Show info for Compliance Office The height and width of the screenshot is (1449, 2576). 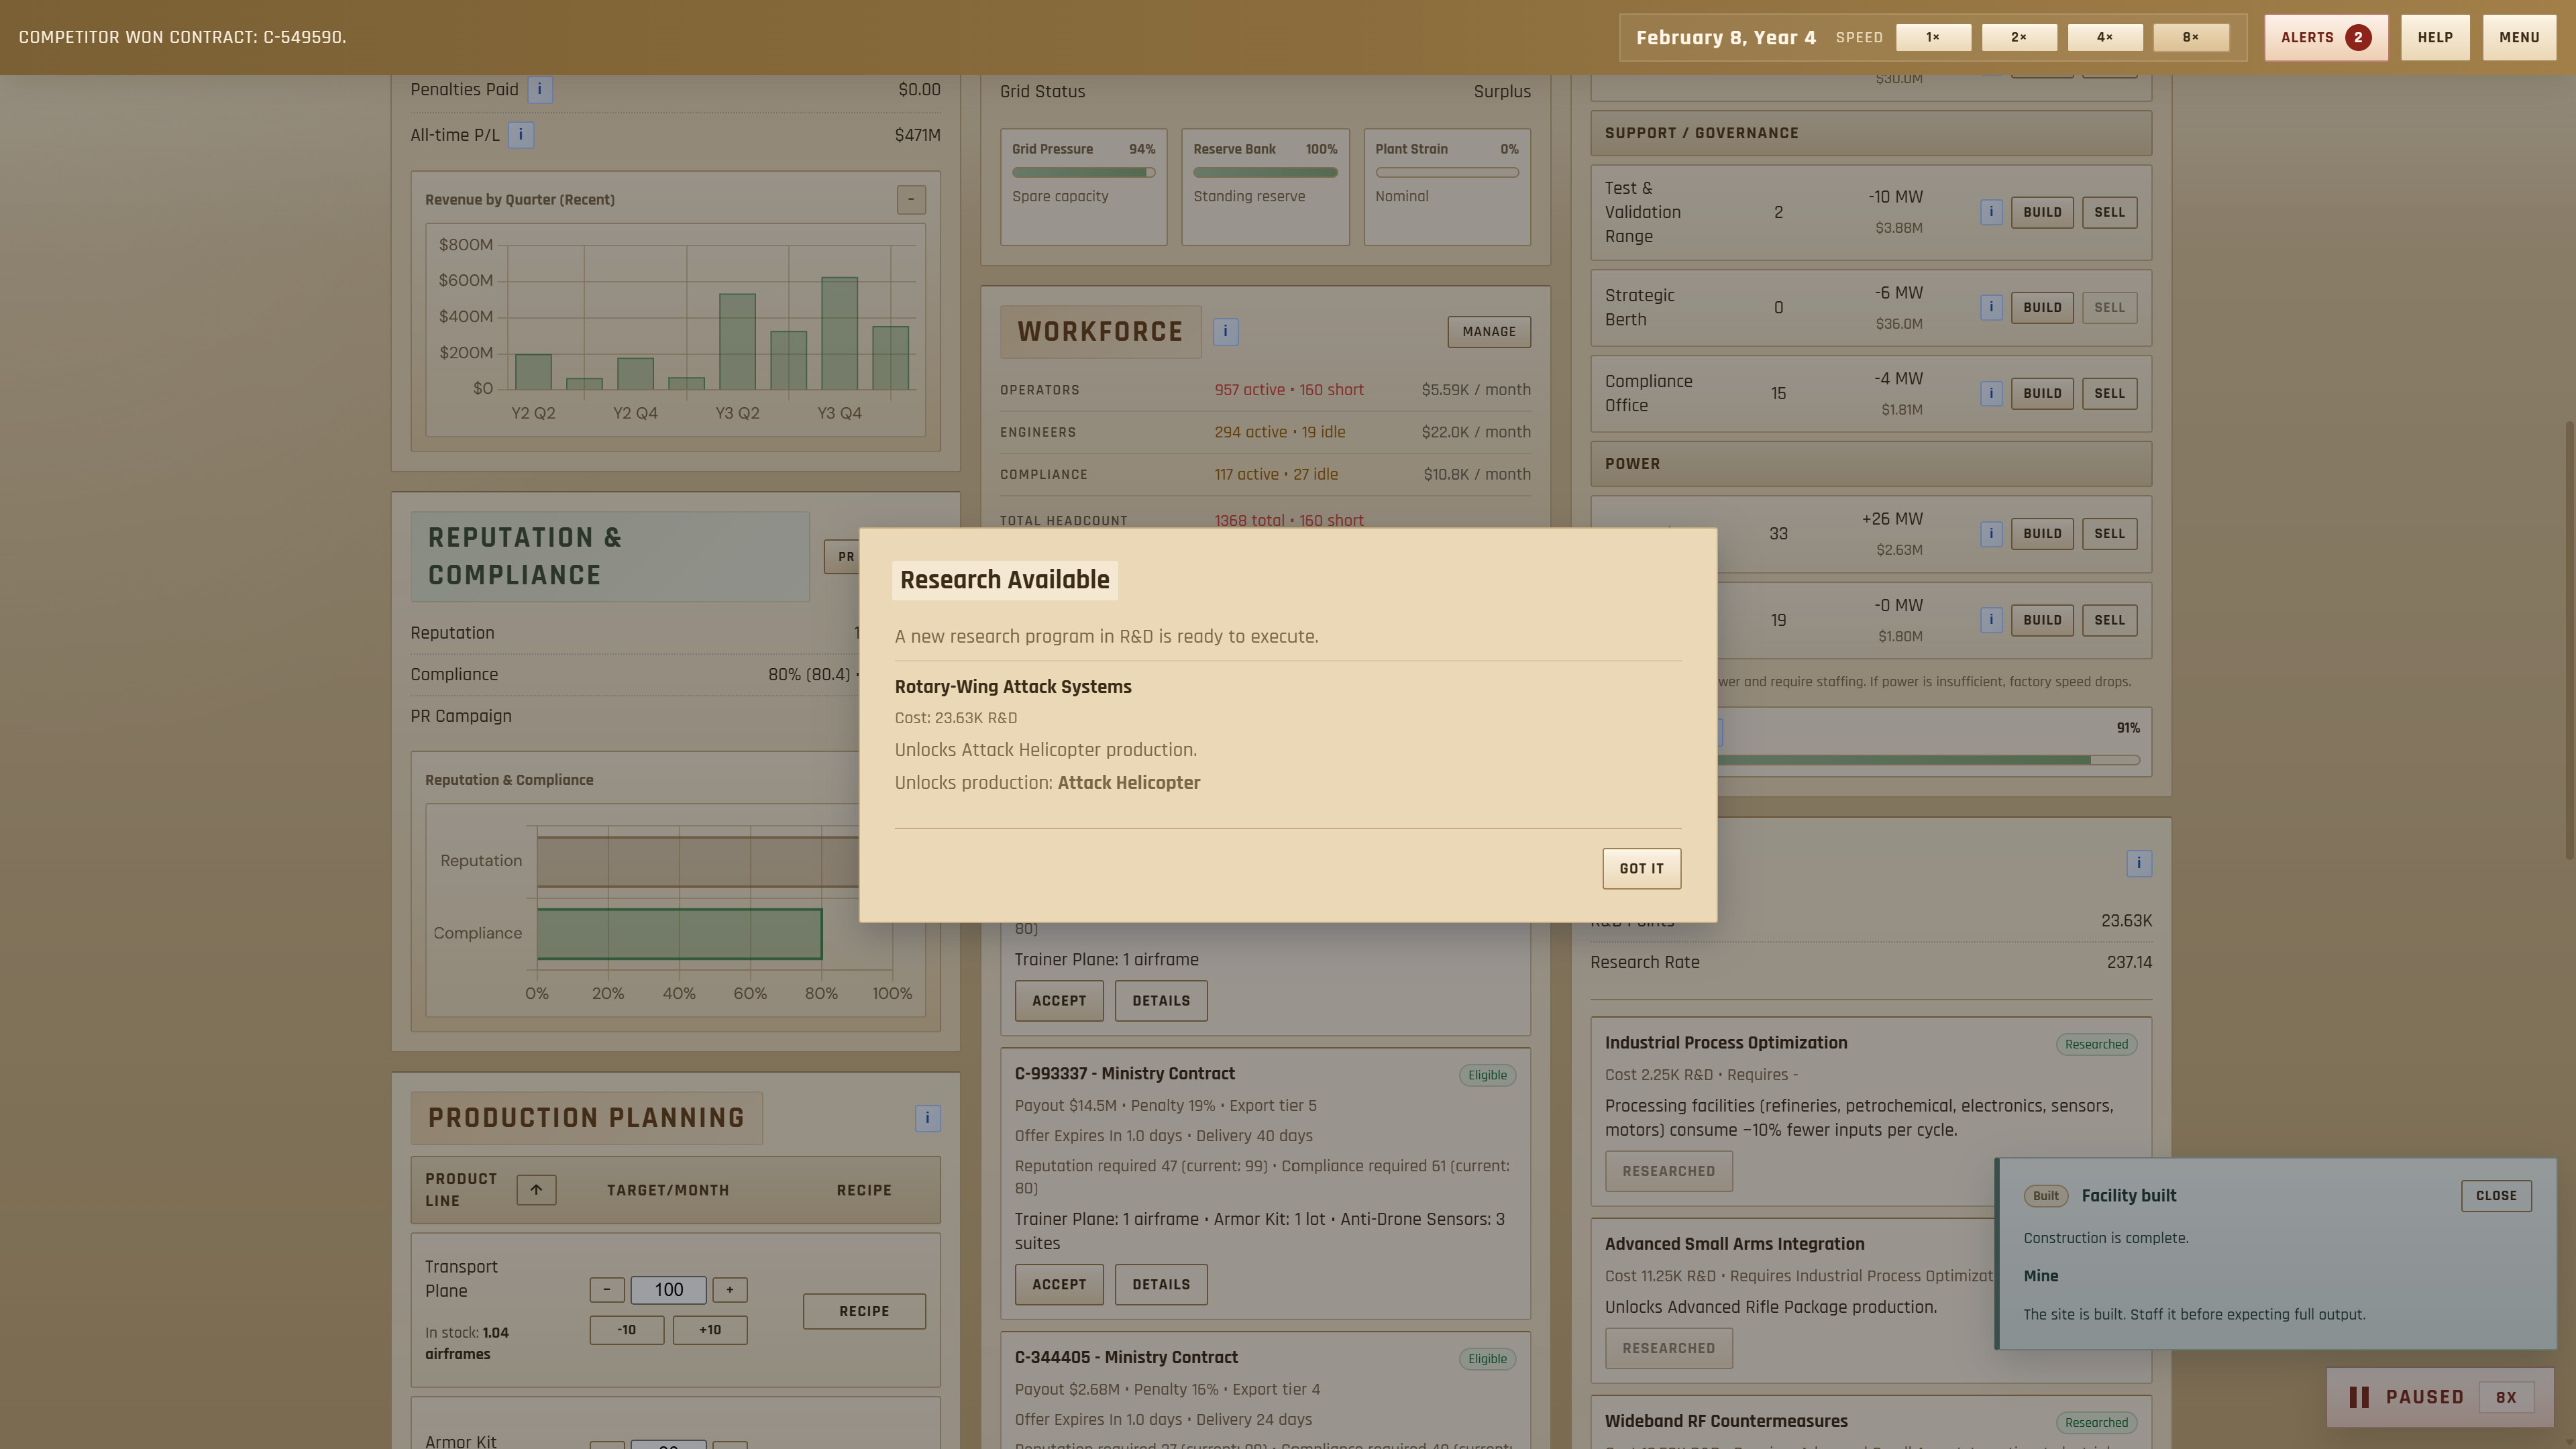[x=1991, y=393]
